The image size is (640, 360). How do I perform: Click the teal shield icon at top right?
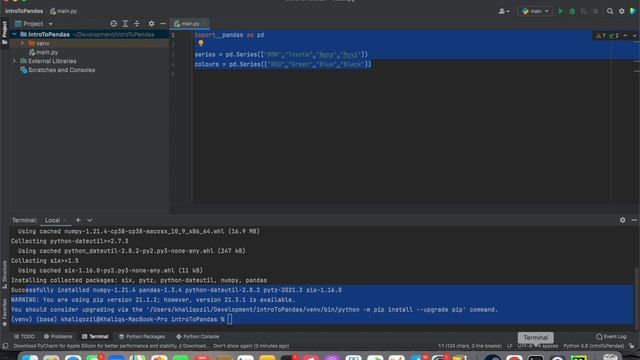point(633,11)
